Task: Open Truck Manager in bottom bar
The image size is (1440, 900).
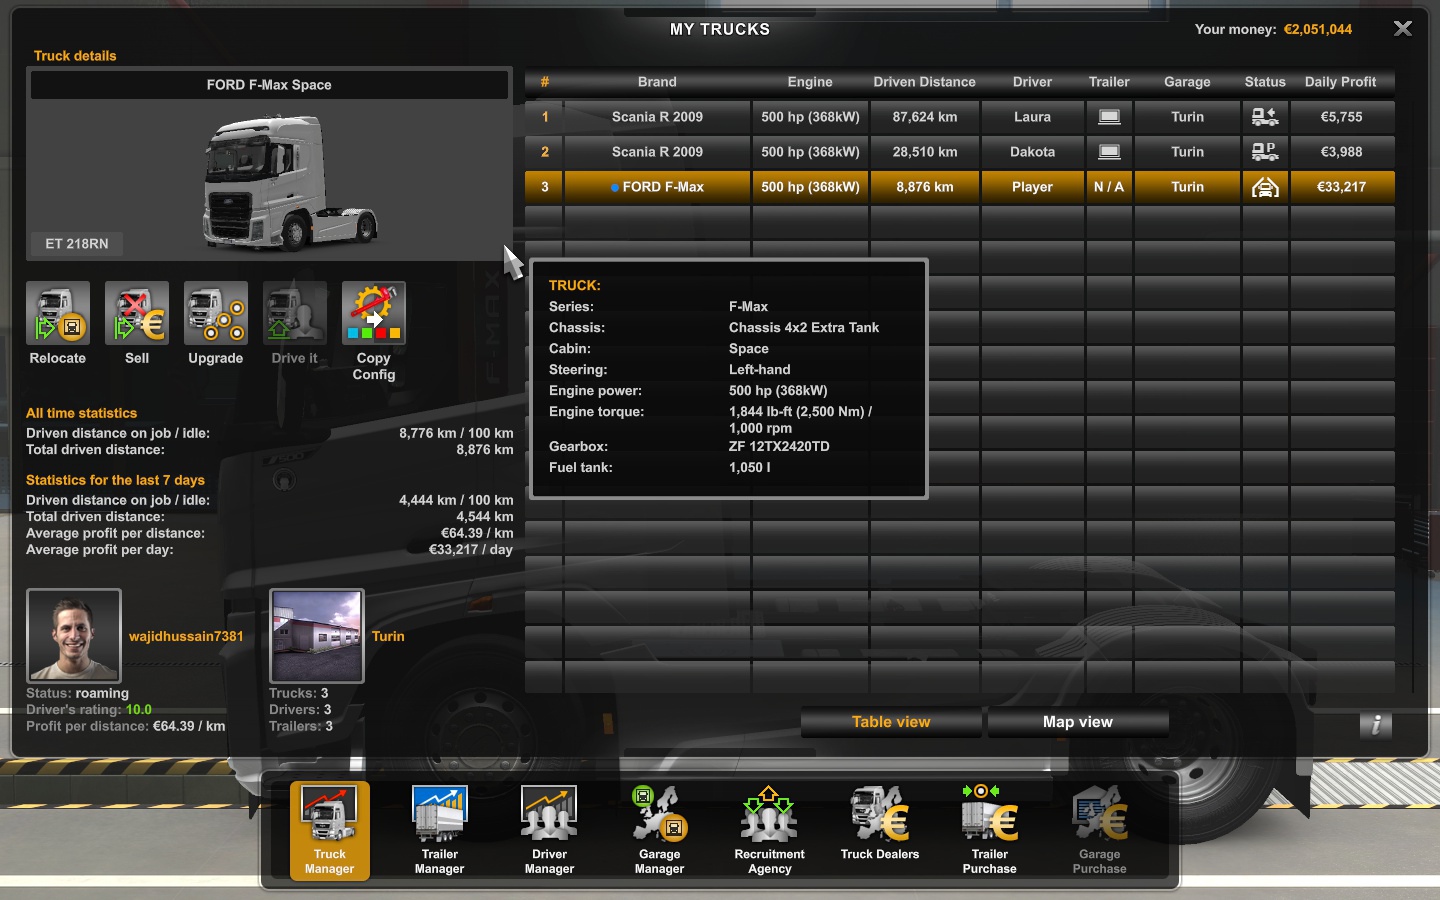Action: pos(330,830)
